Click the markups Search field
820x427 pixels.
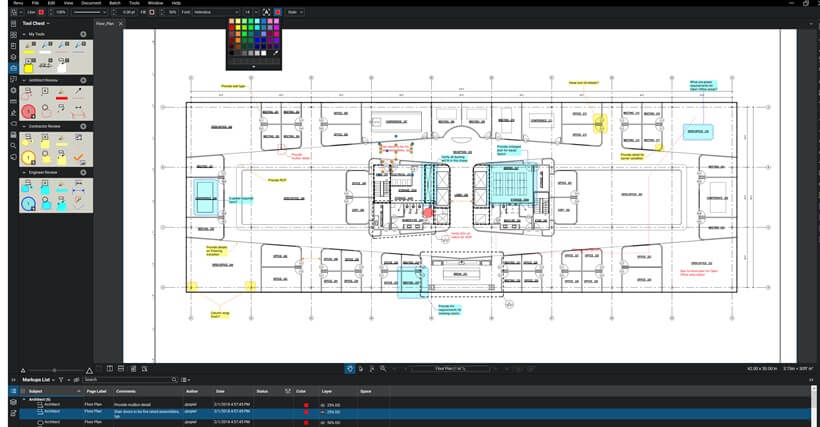point(130,380)
